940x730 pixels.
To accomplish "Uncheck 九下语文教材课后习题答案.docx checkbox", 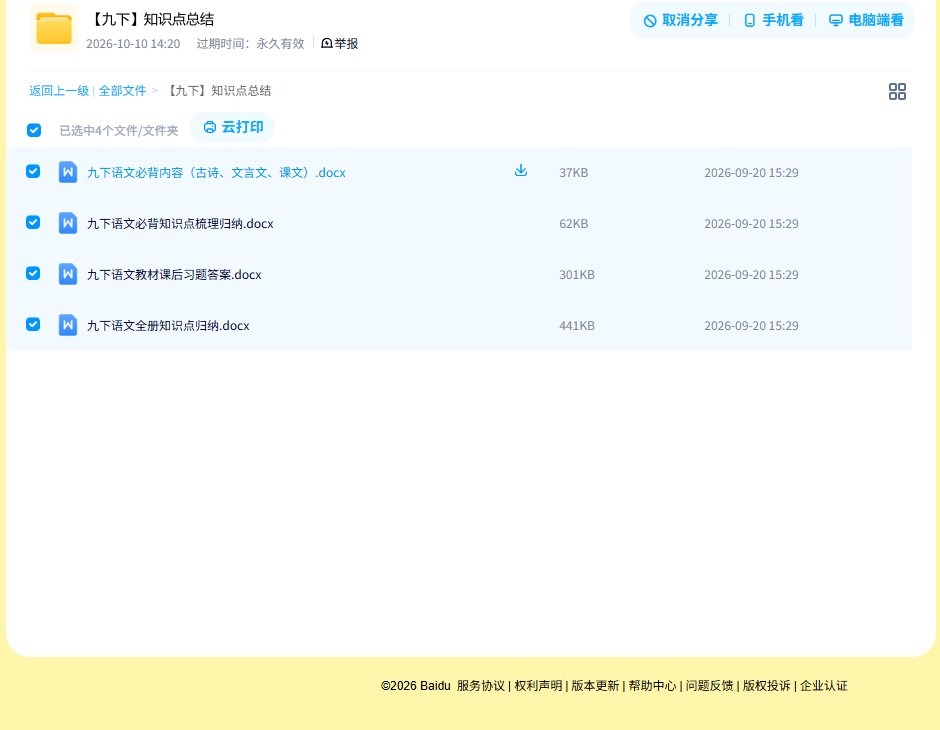I will (33, 273).
